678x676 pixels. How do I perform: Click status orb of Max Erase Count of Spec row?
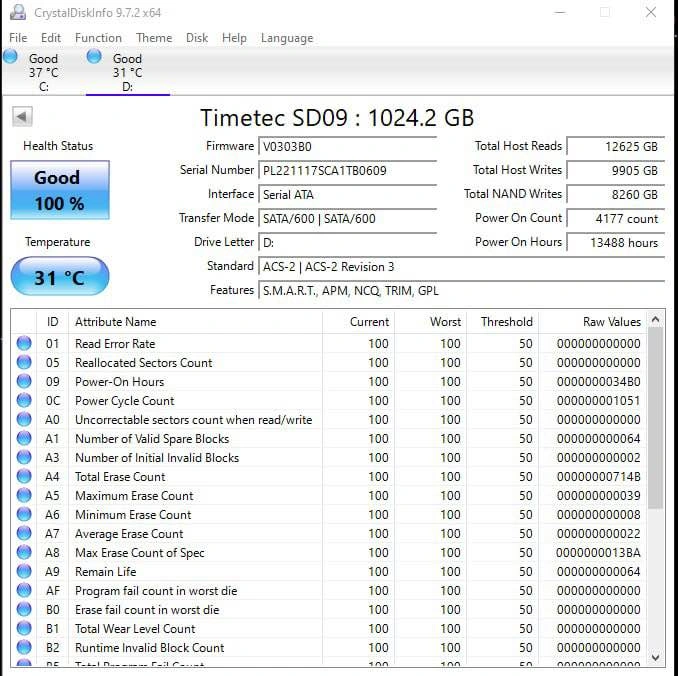point(24,553)
